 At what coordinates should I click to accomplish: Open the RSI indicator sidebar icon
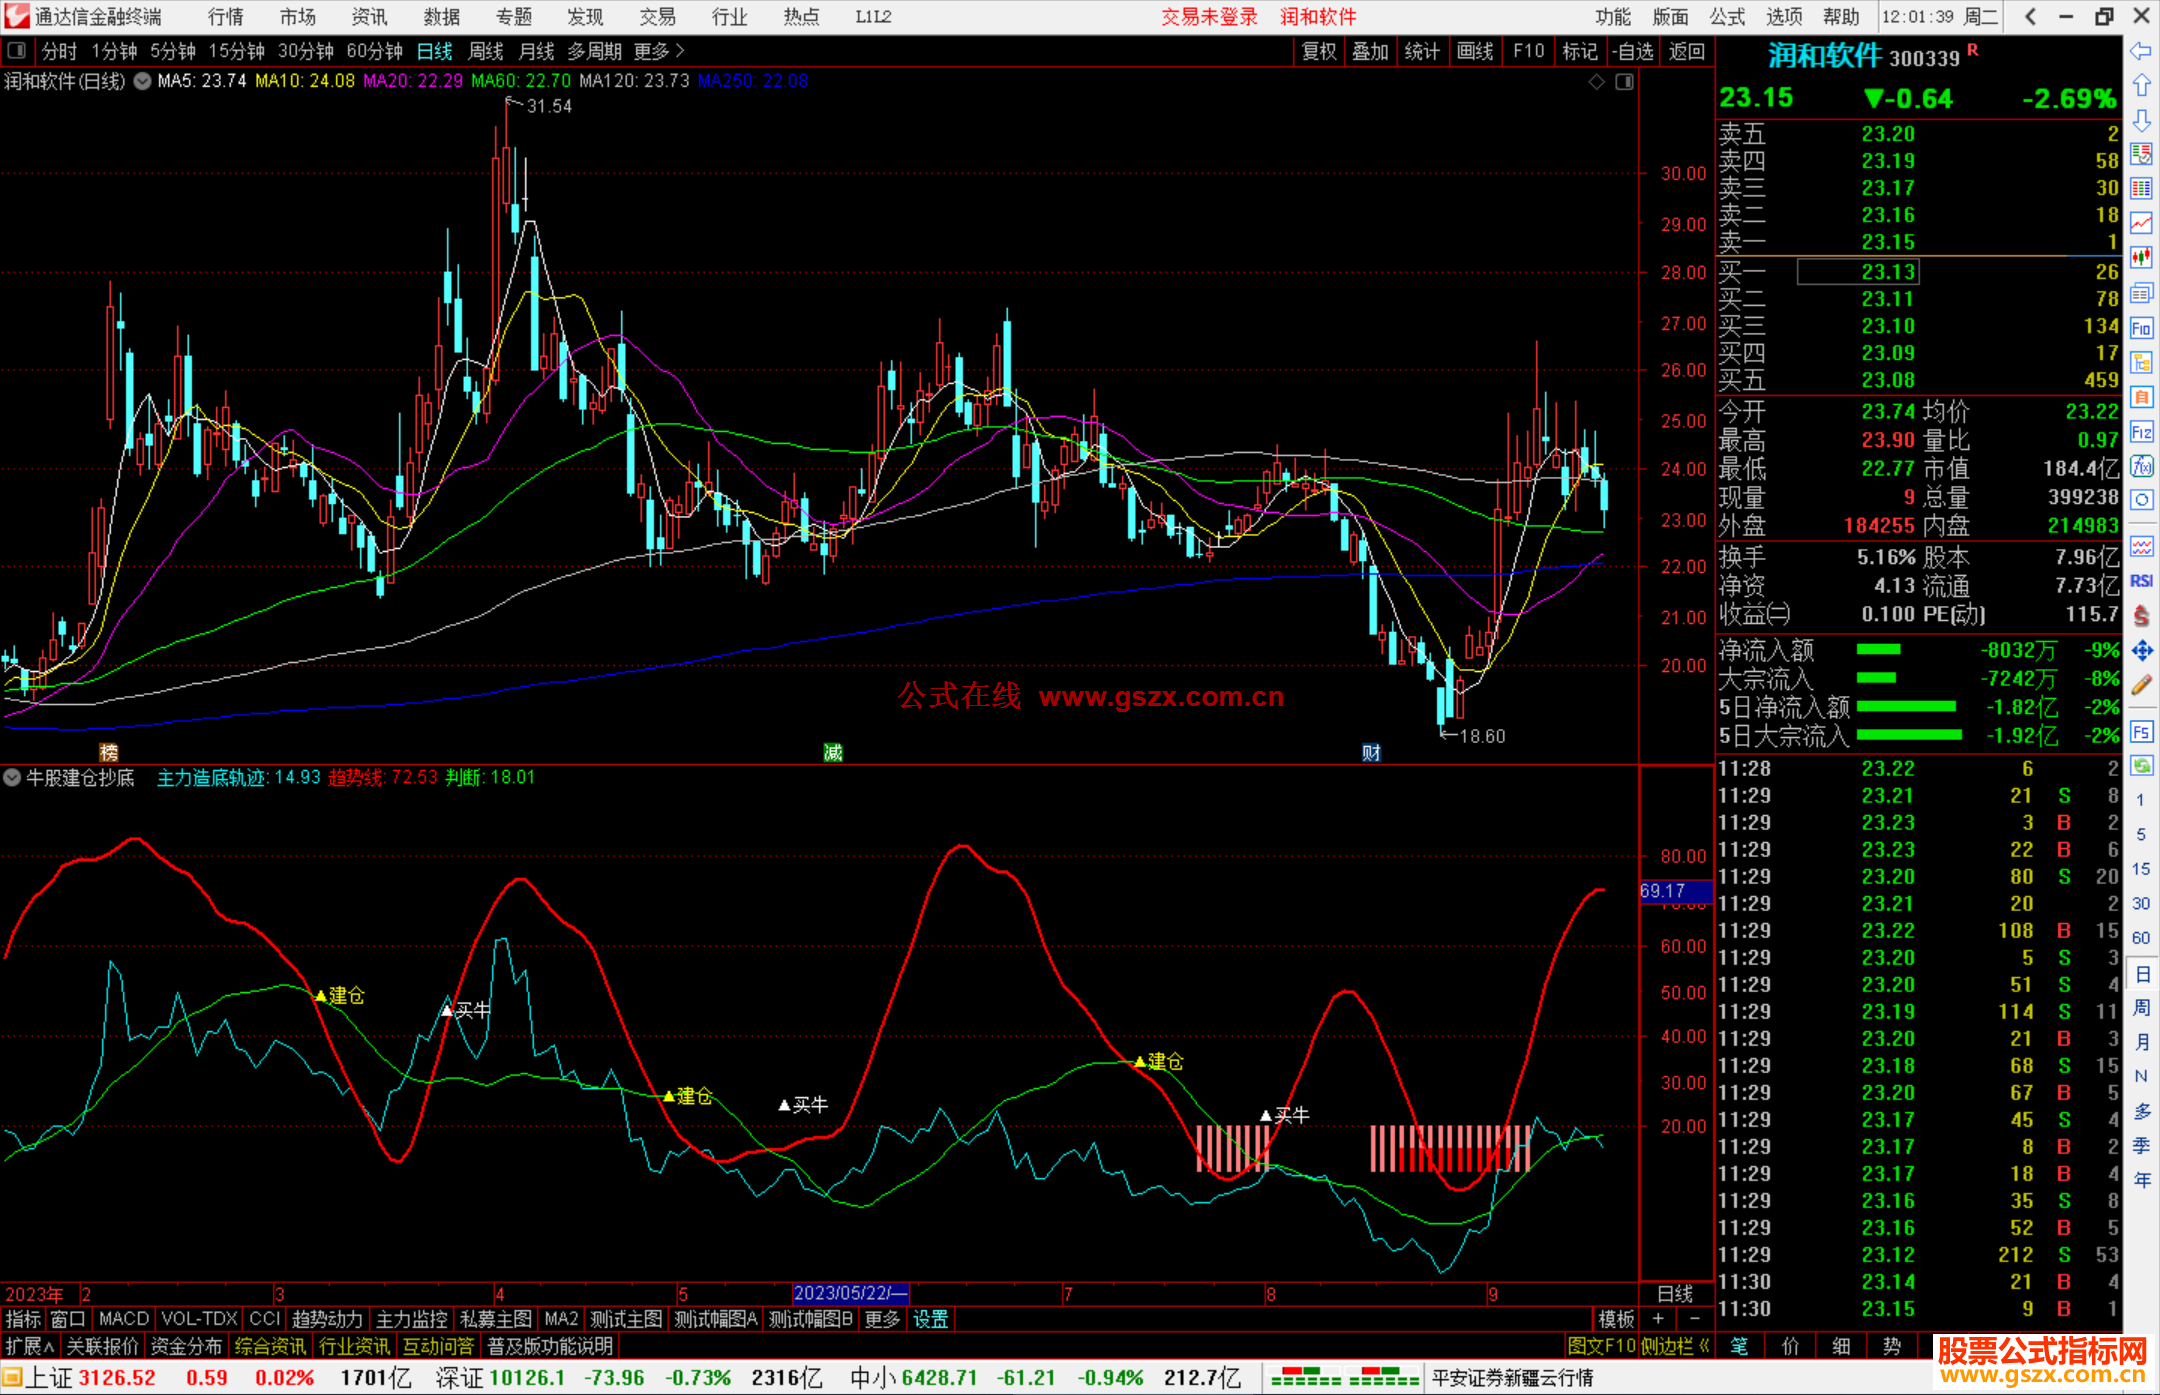pyautogui.click(x=2141, y=581)
